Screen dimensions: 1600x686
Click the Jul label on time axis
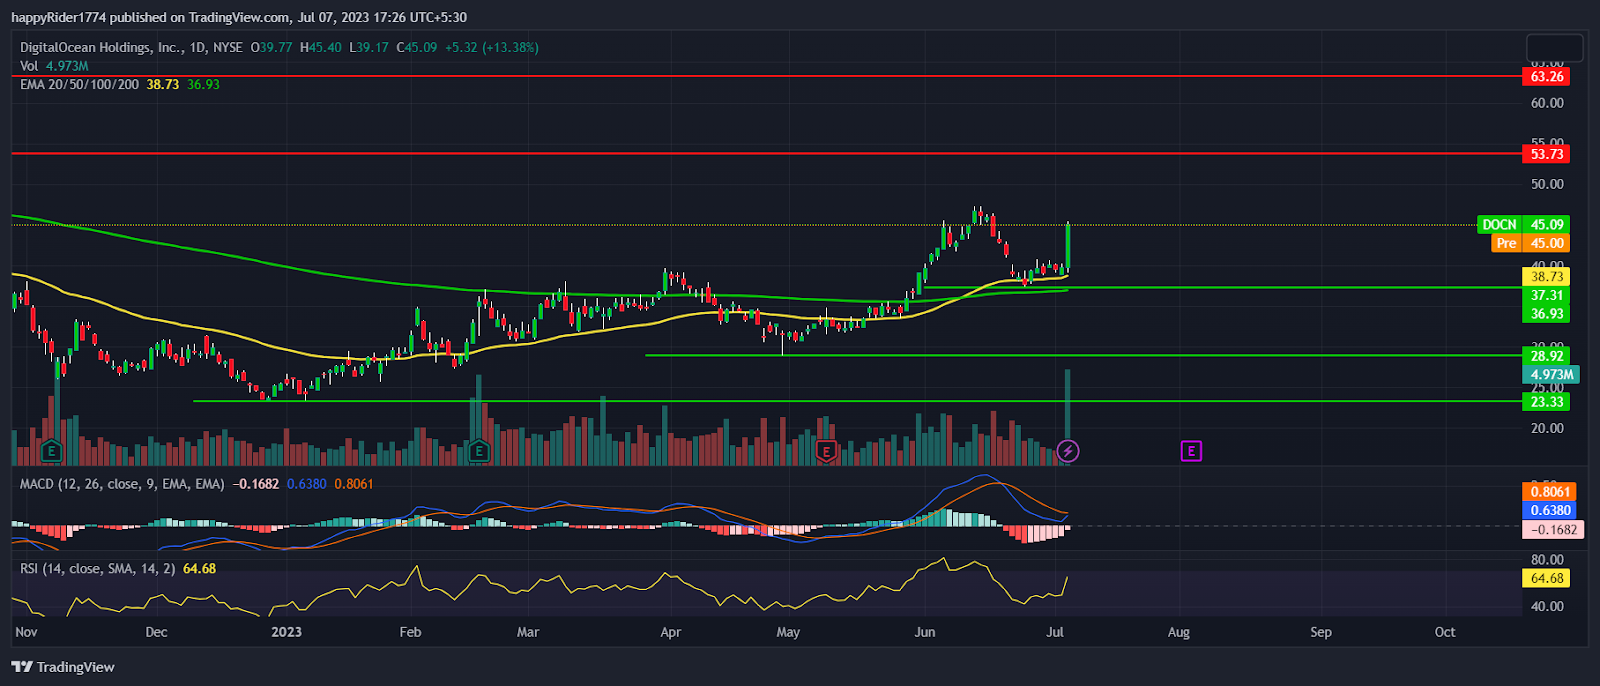click(x=1055, y=632)
